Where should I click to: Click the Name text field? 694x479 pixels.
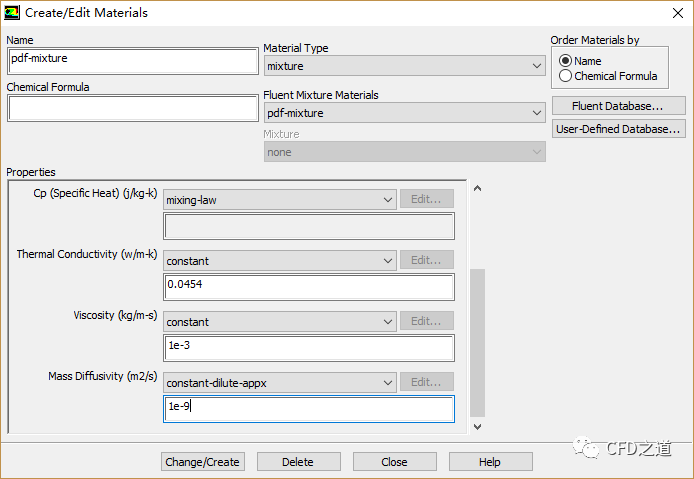tap(132, 60)
